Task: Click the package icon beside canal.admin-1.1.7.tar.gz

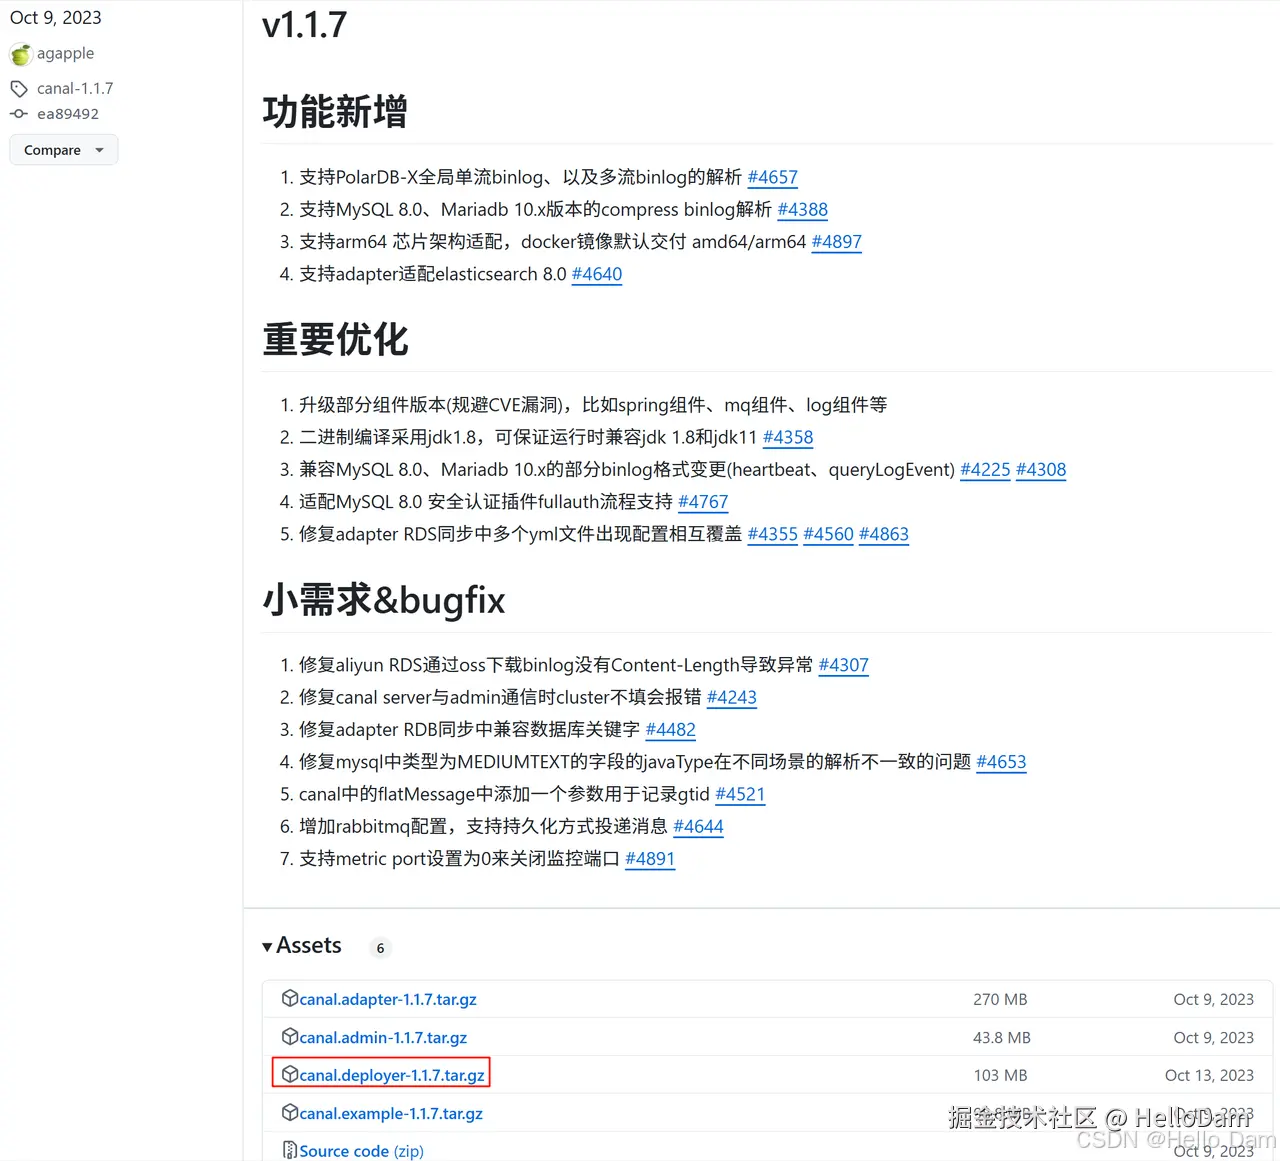Action: [x=289, y=1036]
